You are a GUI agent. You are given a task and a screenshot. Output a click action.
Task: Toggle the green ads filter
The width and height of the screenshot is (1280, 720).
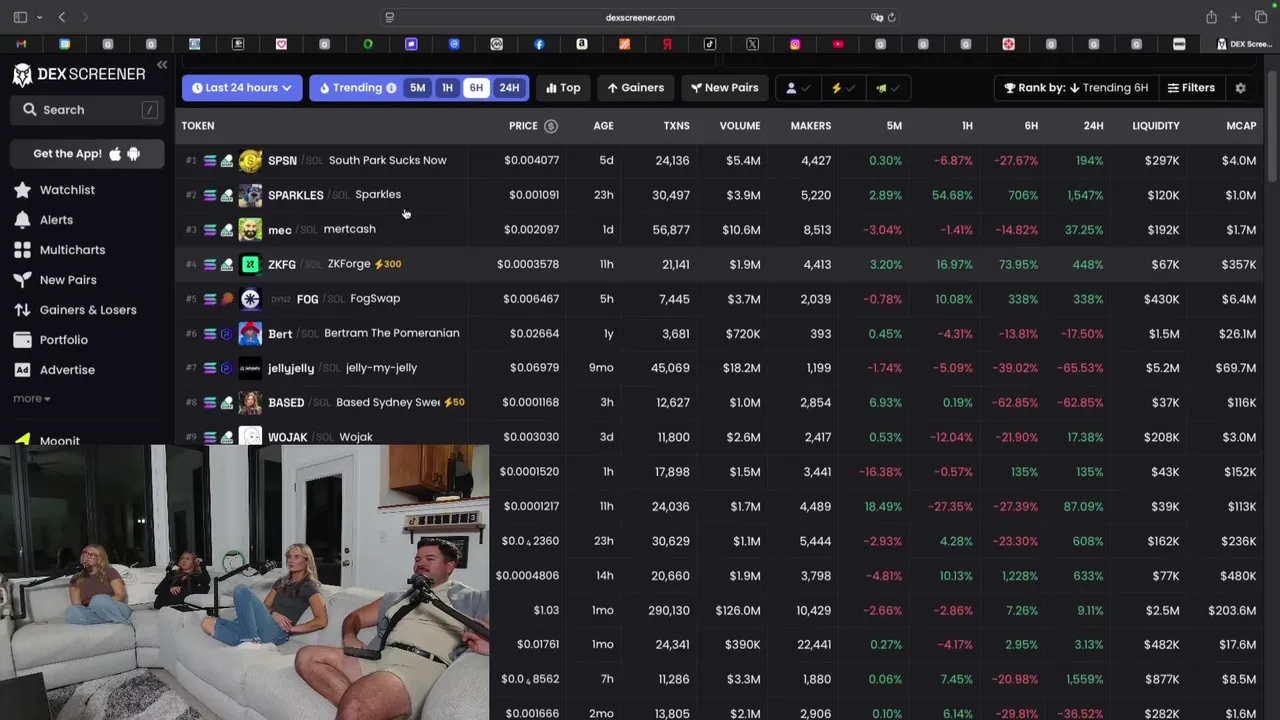887,88
